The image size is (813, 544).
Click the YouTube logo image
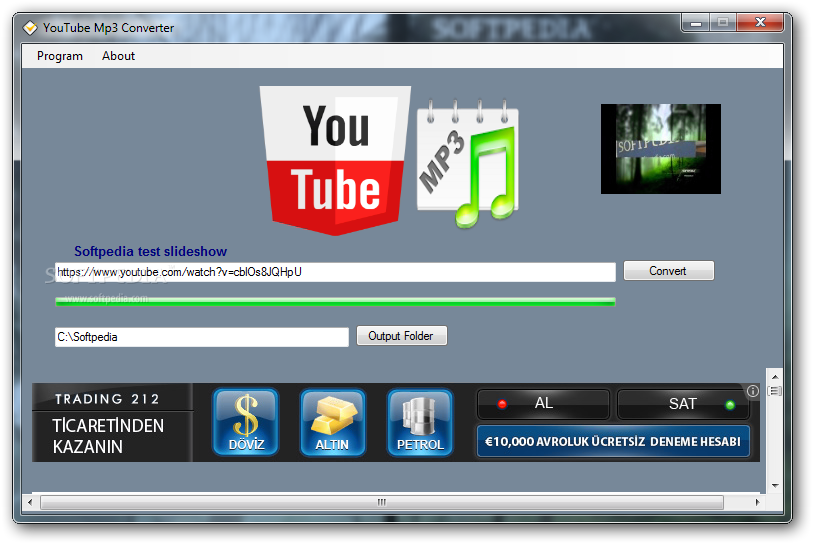click(x=335, y=160)
